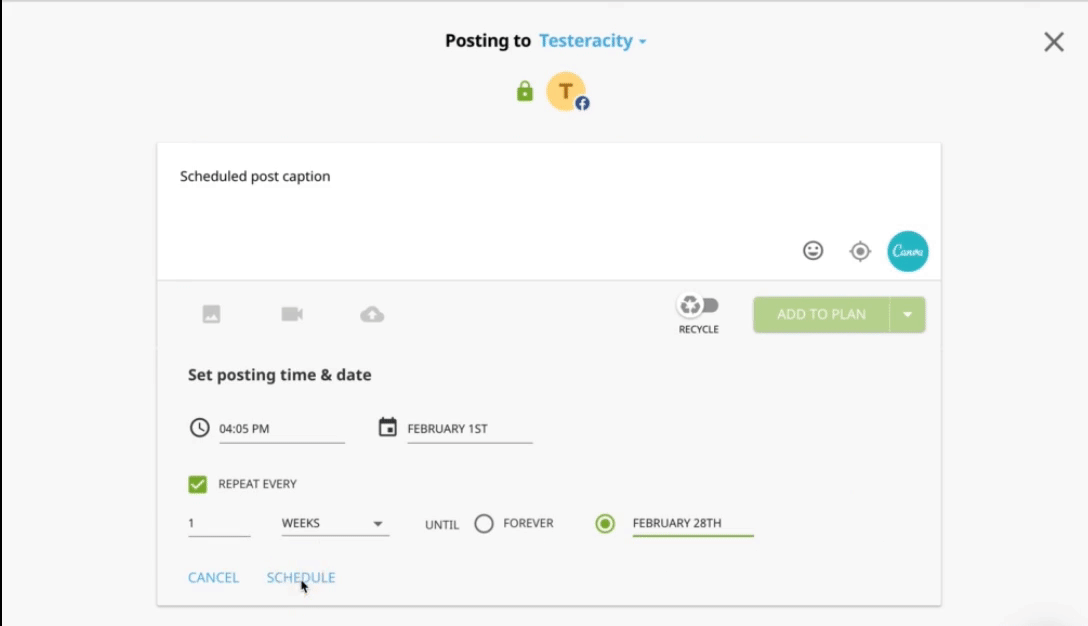Click the add video icon

tap(292, 314)
